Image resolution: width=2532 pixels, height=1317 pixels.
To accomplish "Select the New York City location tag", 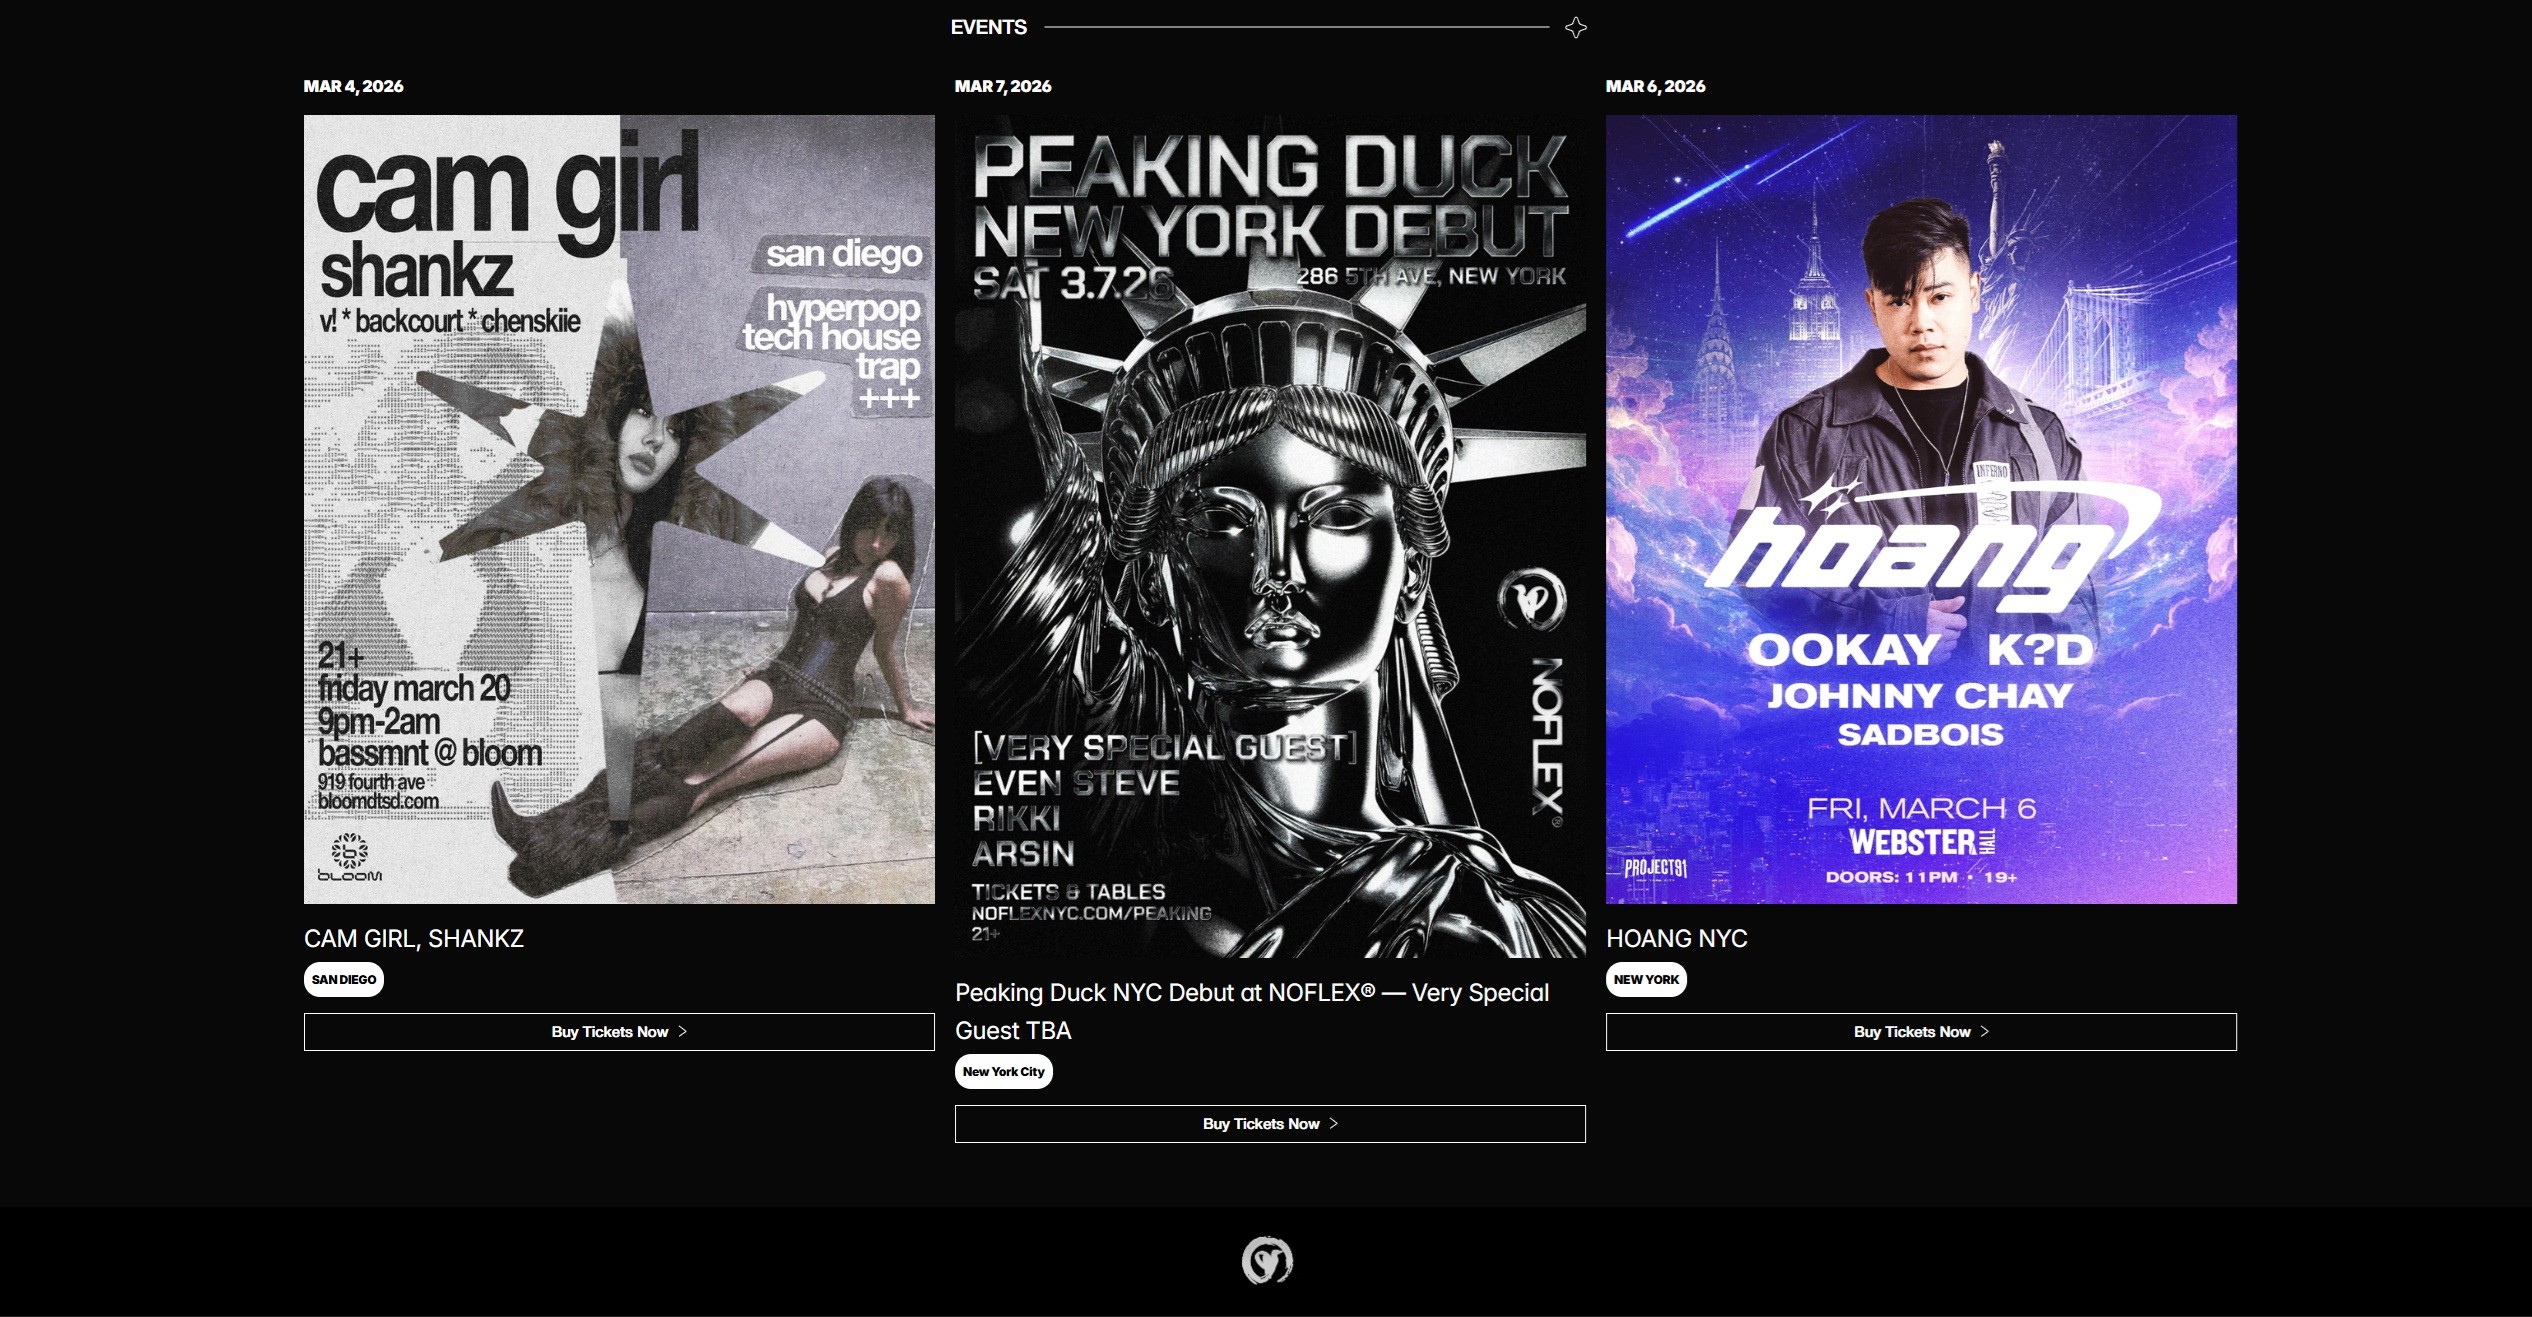I will [1003, 1072].
